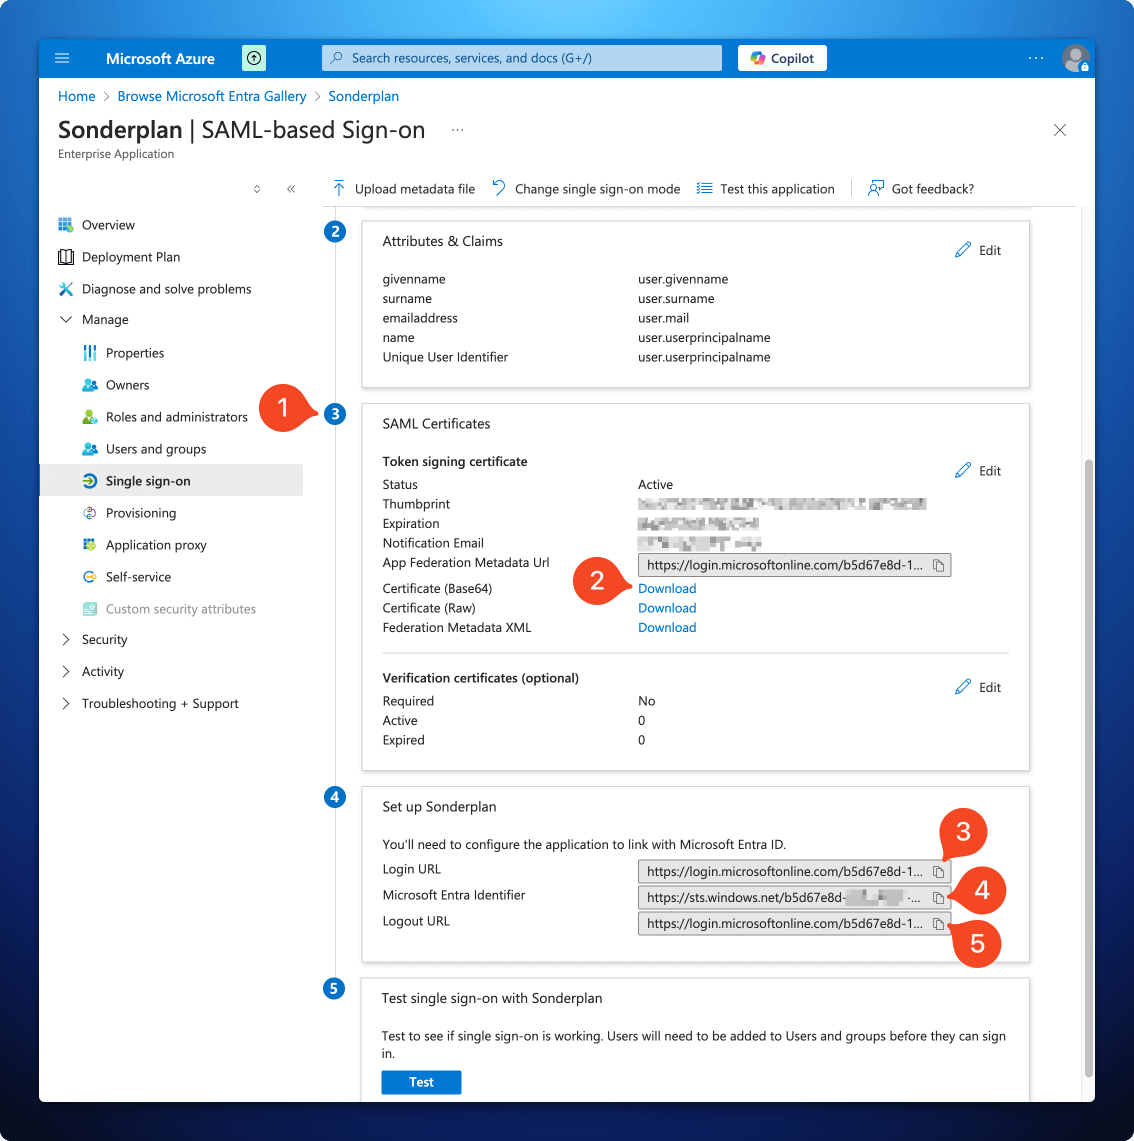Download the Certificate (Base64)
The height and width of the screenshot is (1141, 1134).
click(667, 588)
